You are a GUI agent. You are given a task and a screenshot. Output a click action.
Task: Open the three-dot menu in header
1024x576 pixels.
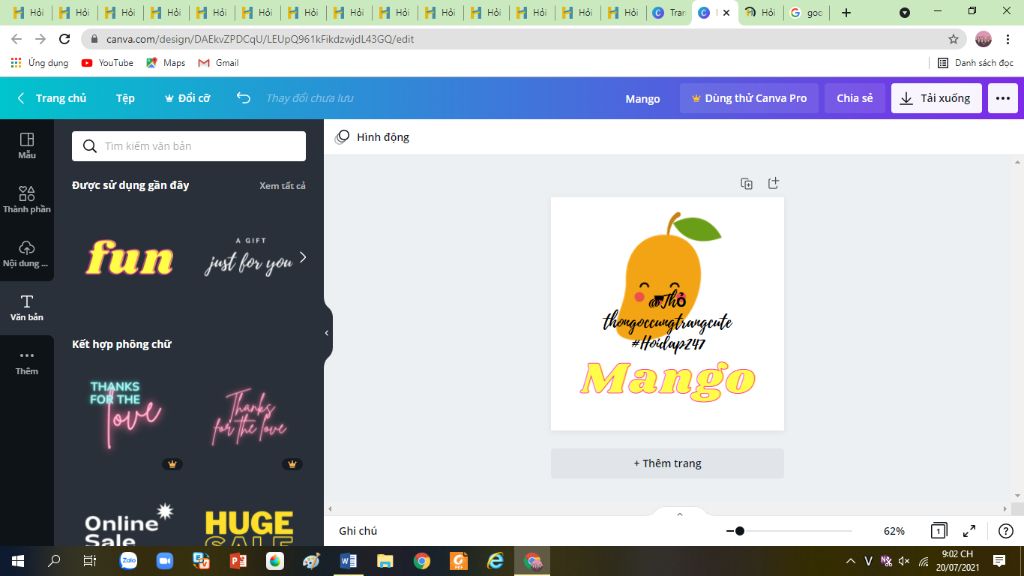click(x=1002, y=98)
